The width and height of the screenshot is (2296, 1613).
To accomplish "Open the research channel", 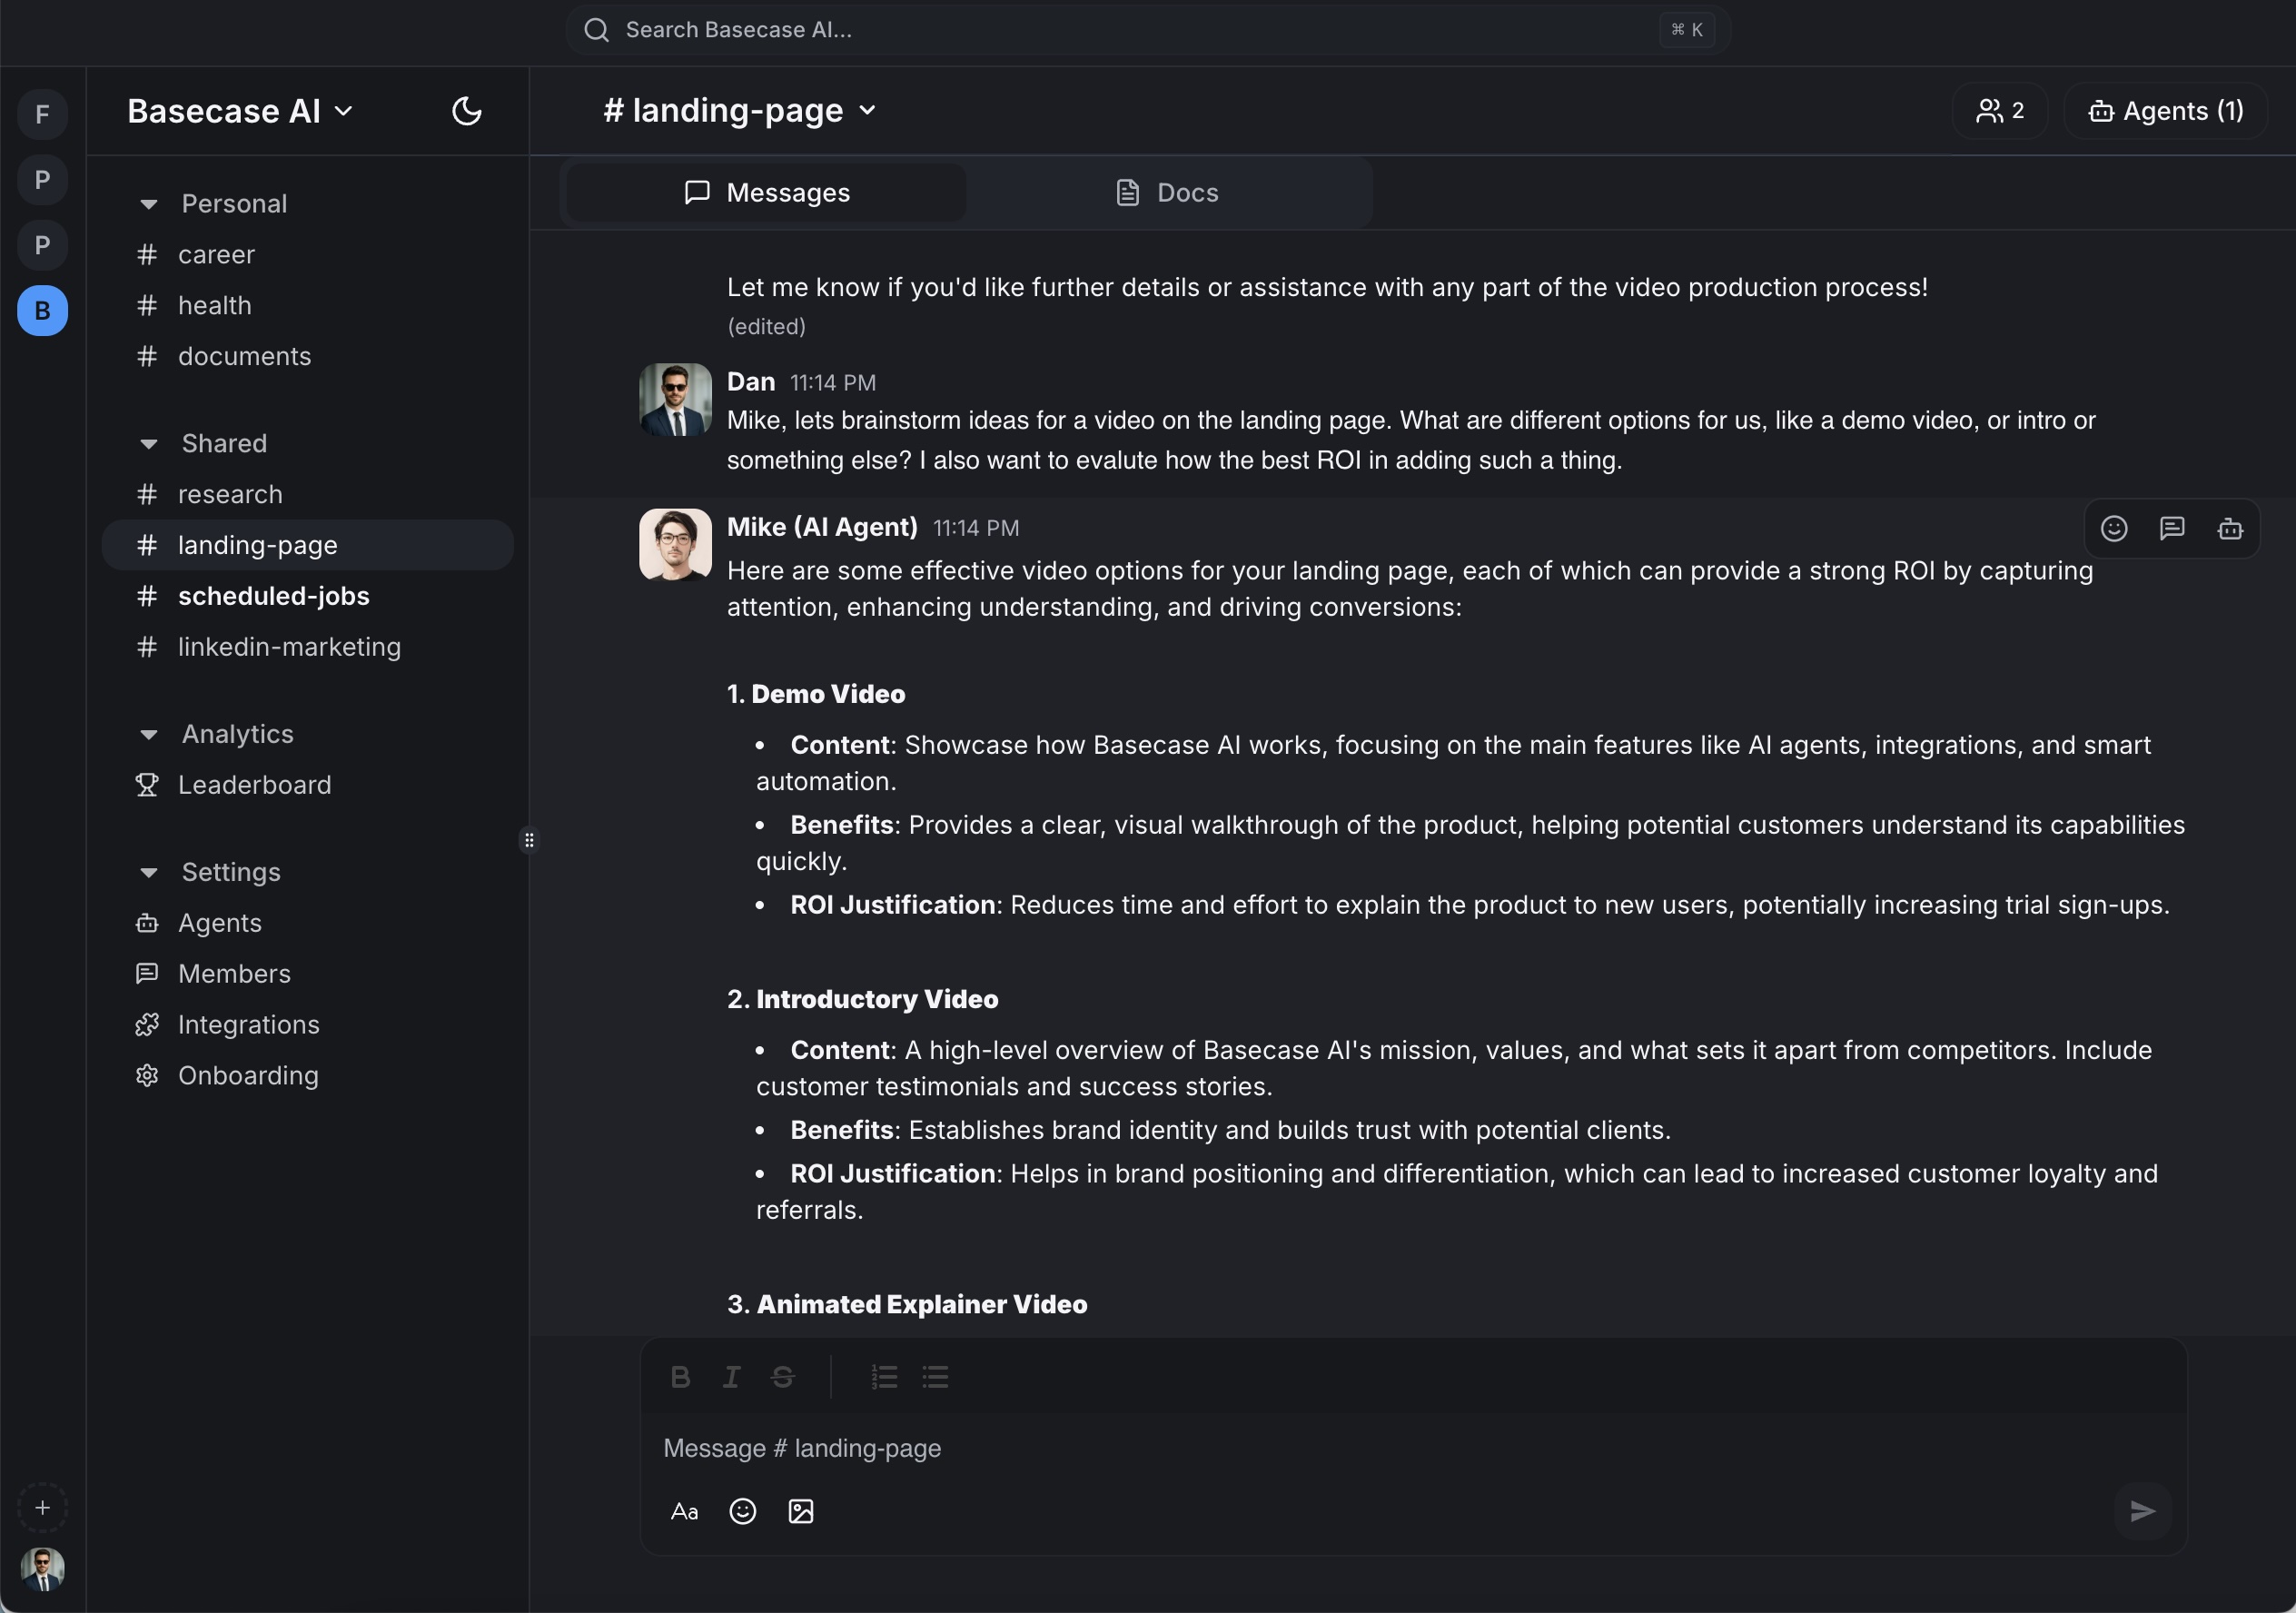I will pyautogui.click(x=308, y=495).
